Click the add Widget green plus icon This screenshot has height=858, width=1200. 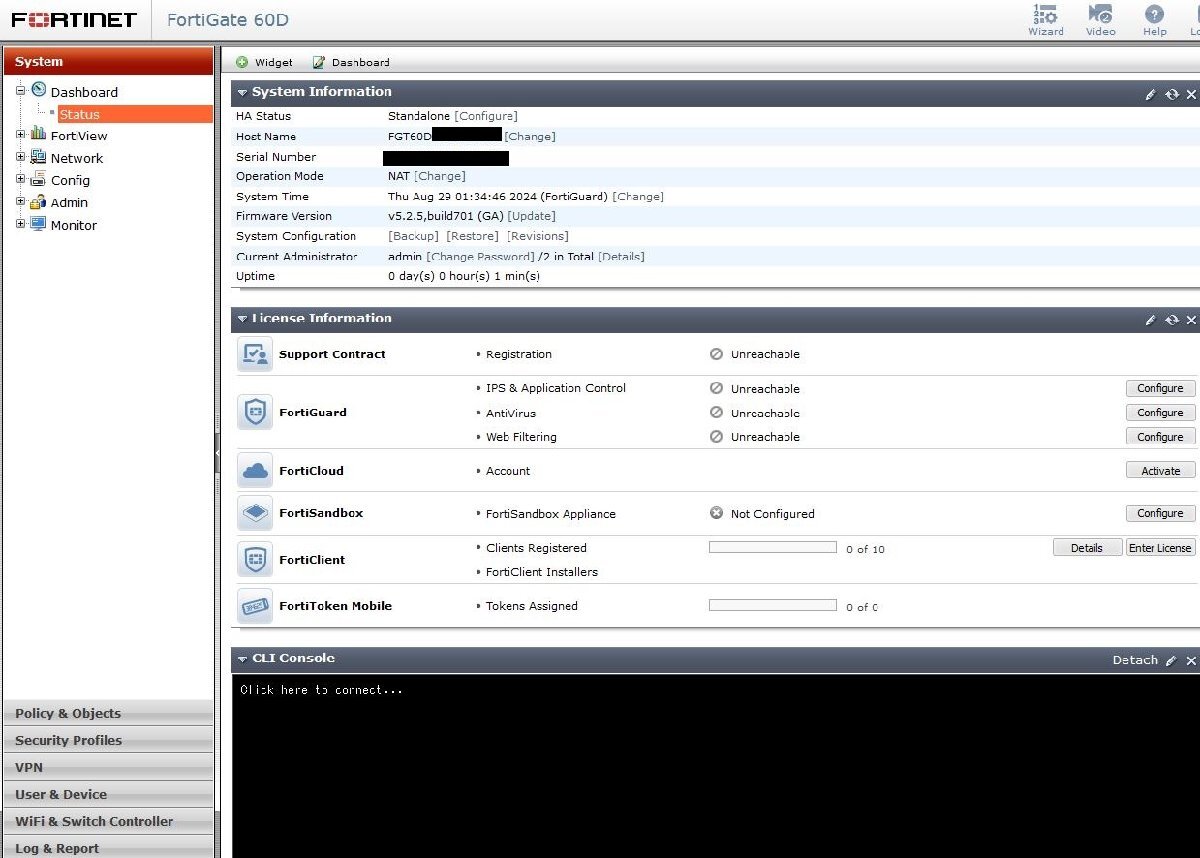242,62
